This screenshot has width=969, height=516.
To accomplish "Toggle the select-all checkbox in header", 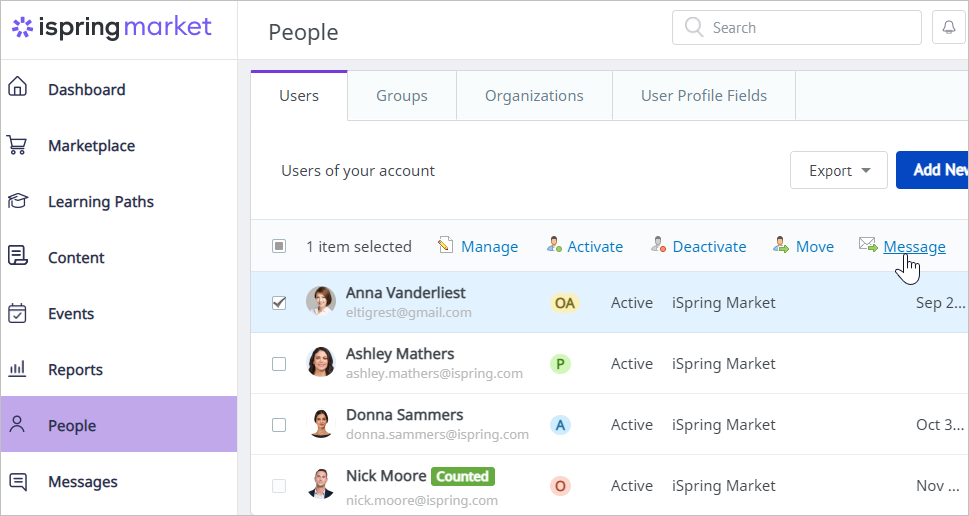I will (x=279, y=246).
